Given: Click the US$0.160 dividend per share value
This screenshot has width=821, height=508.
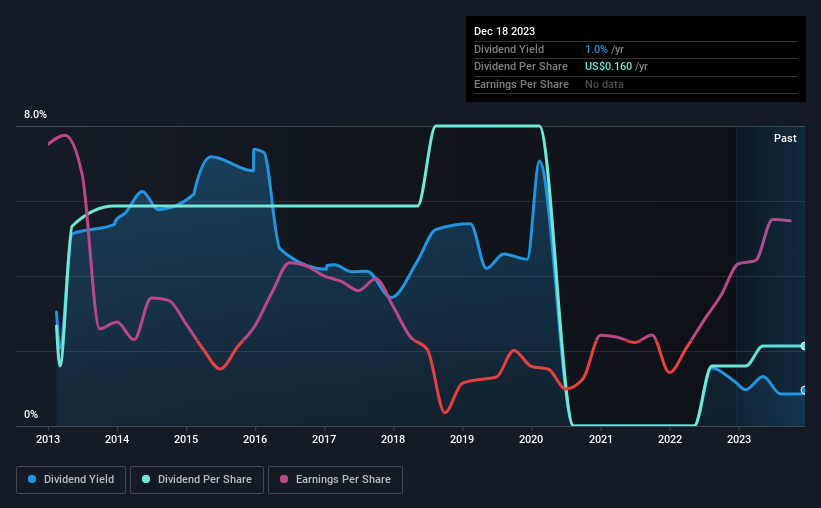Looking at the screenshot, I should pyautogui.click(x=608, y=67).
